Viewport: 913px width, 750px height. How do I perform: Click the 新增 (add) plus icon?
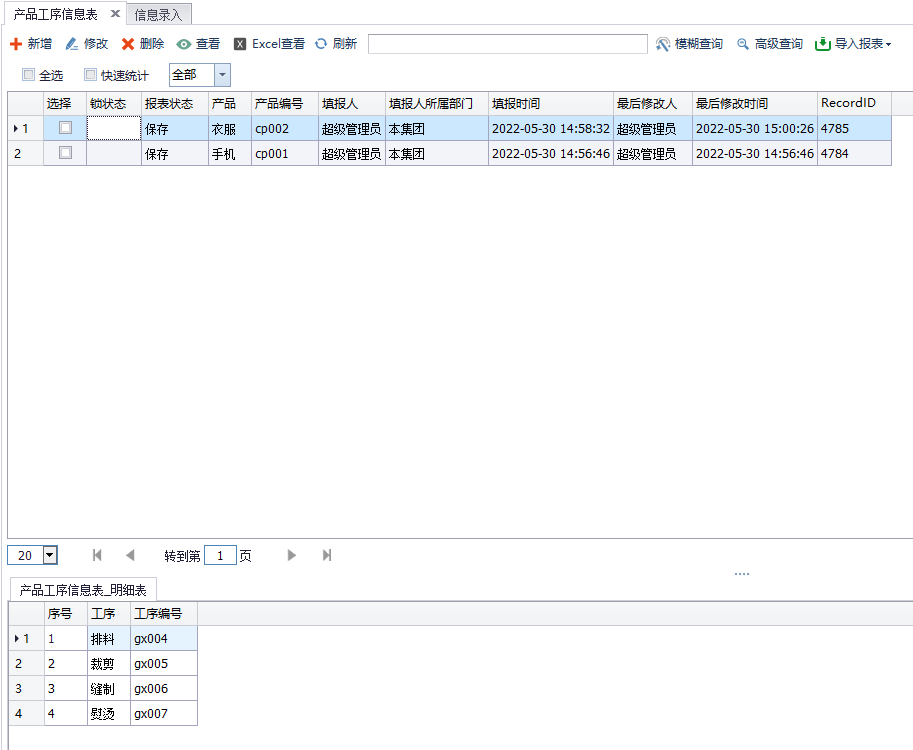tap(16, 44)
